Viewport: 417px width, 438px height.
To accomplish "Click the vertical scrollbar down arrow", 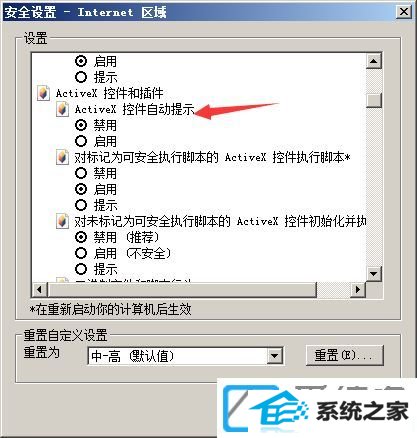I will (374, 274).
